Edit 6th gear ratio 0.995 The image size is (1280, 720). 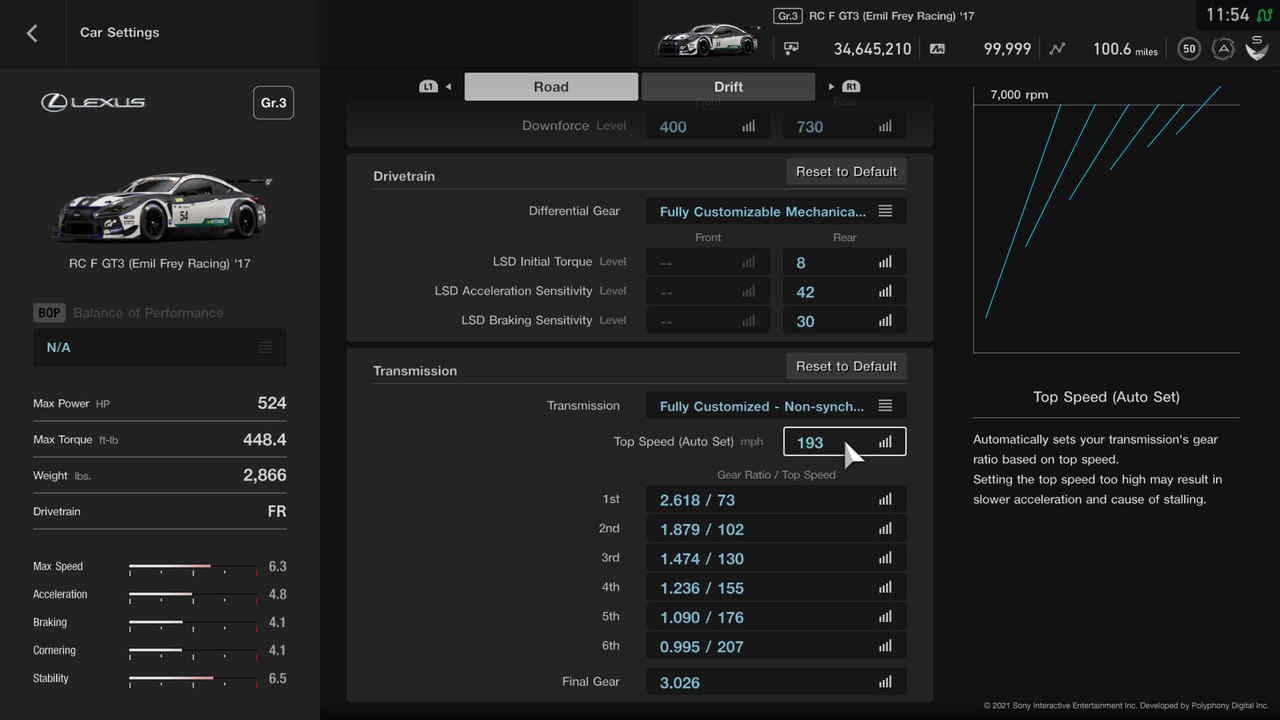777,646
